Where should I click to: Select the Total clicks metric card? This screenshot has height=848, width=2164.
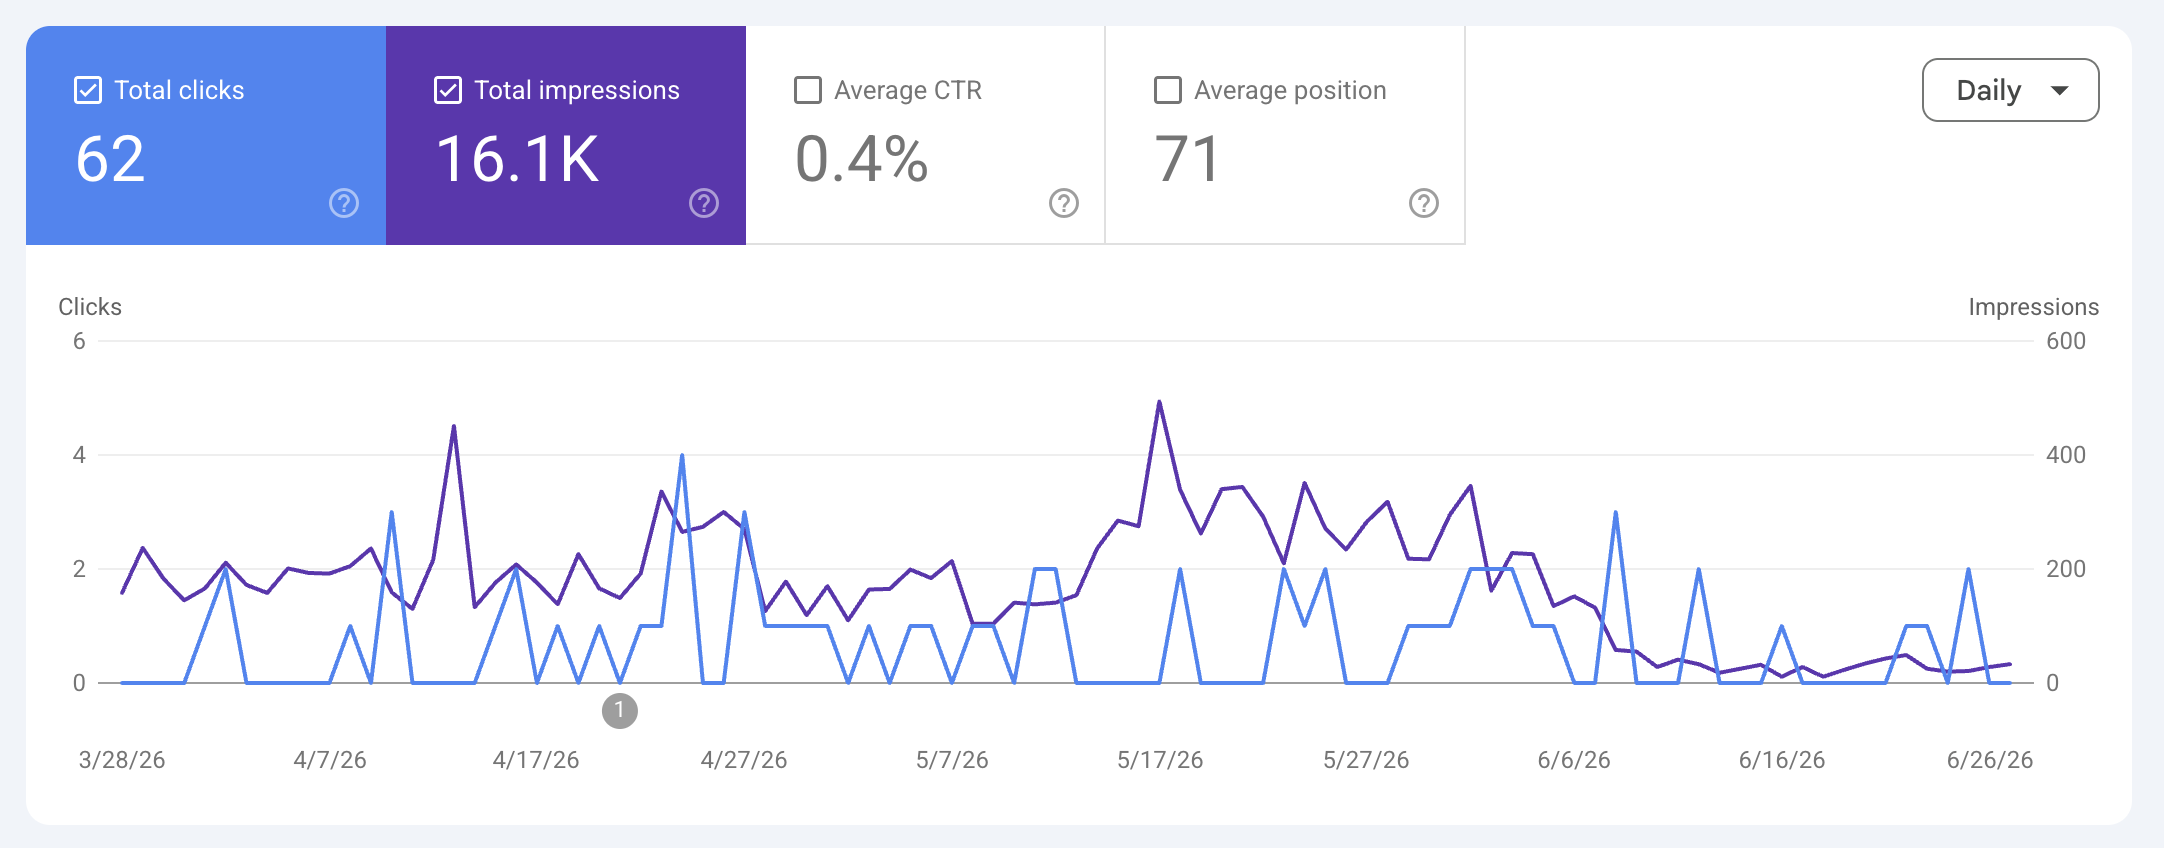click(206, 135)
